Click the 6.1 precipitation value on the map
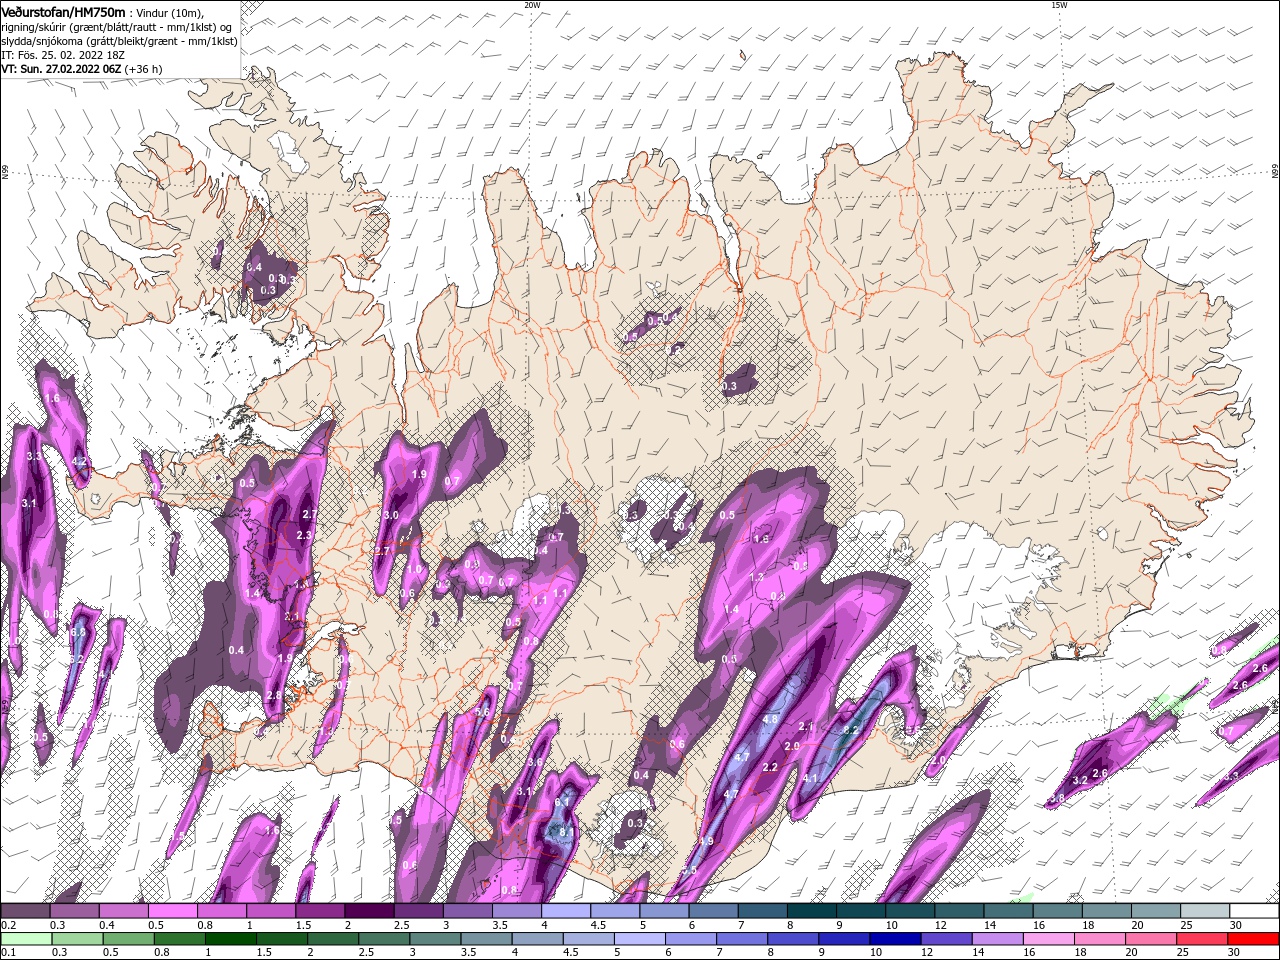Viewport: 1280px width, 960px height. pos(562,802)
